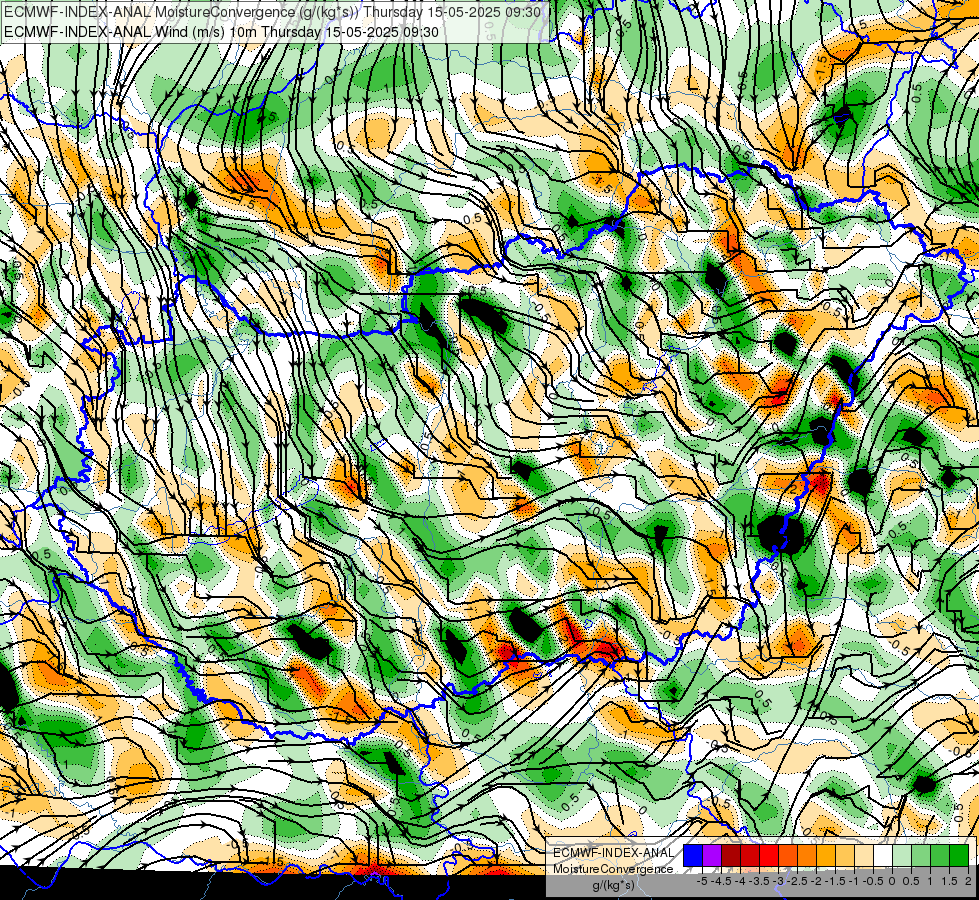
Task: Click the darkest green swatch (1.5 to 2)
Action: click(959, 855)
